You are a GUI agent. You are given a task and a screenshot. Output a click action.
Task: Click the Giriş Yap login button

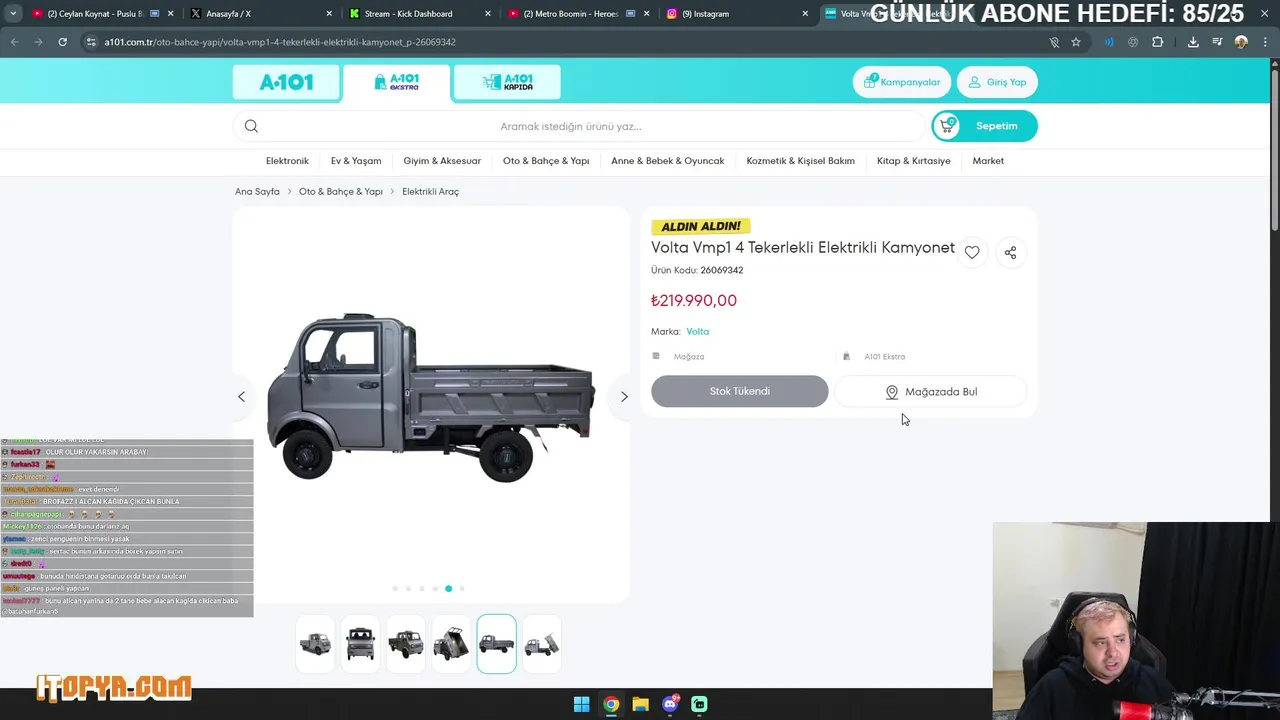(x=997, y=82)
